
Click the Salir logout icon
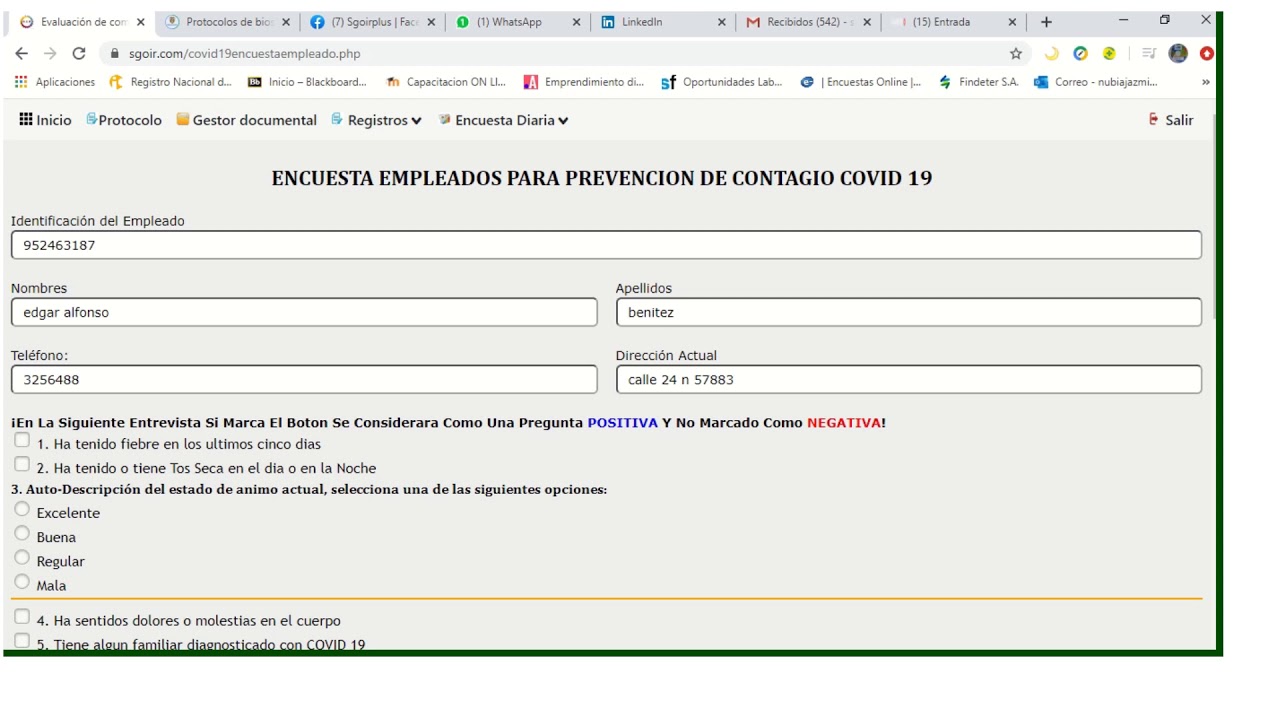click(1154, 119)
